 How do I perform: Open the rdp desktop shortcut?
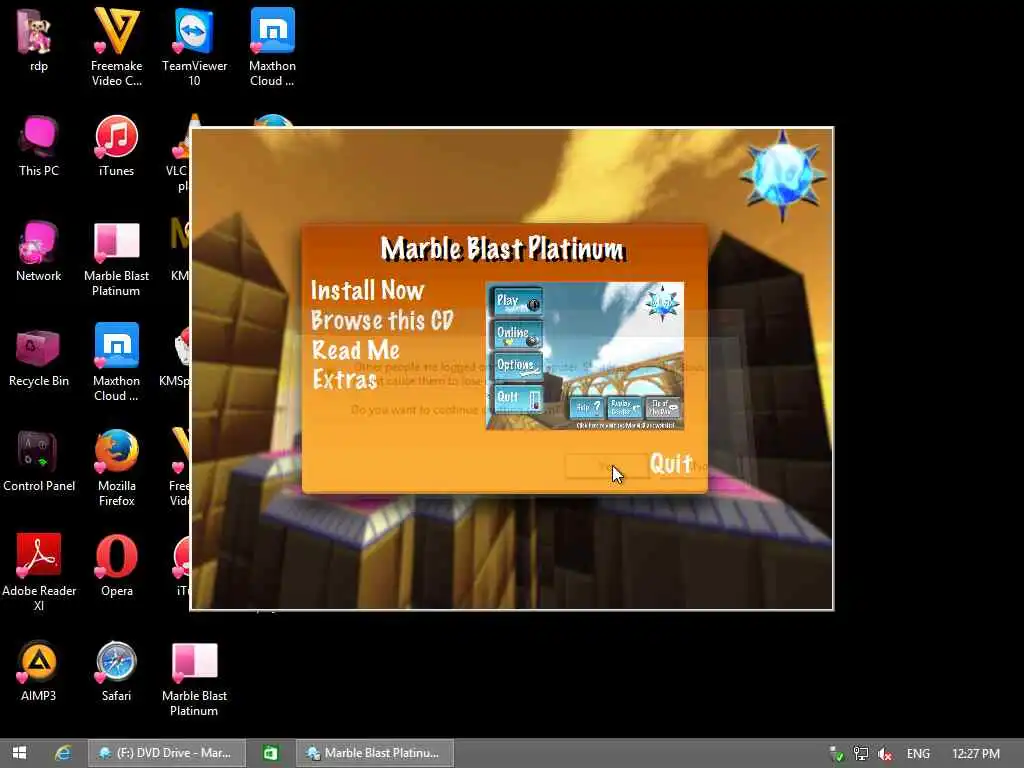click(x=38, y=40)
